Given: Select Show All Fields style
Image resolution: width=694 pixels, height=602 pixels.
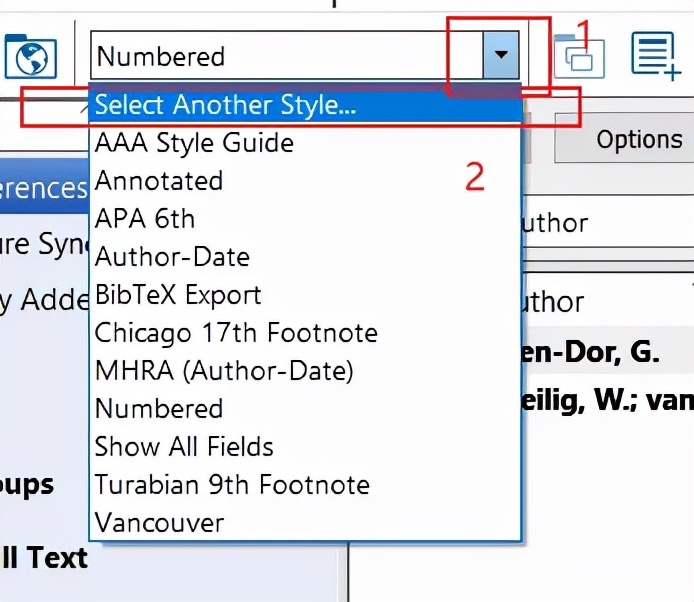Looking at the screenshot, I should (305, 446).
